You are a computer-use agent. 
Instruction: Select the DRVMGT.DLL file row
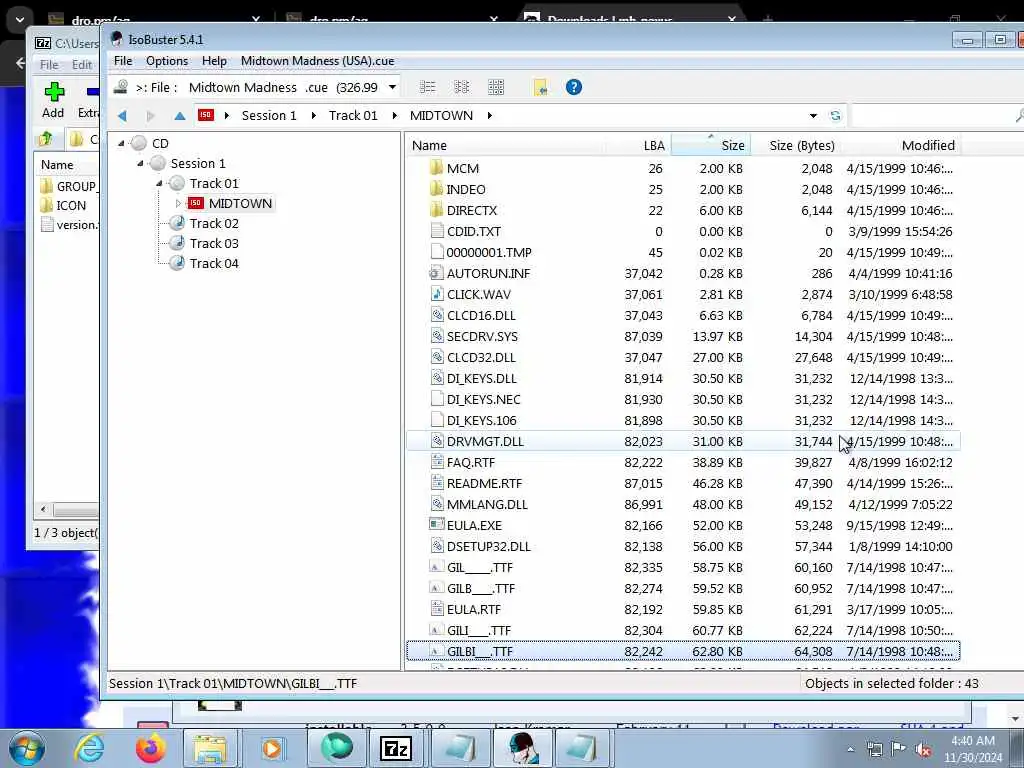click(x=683, y=441)
